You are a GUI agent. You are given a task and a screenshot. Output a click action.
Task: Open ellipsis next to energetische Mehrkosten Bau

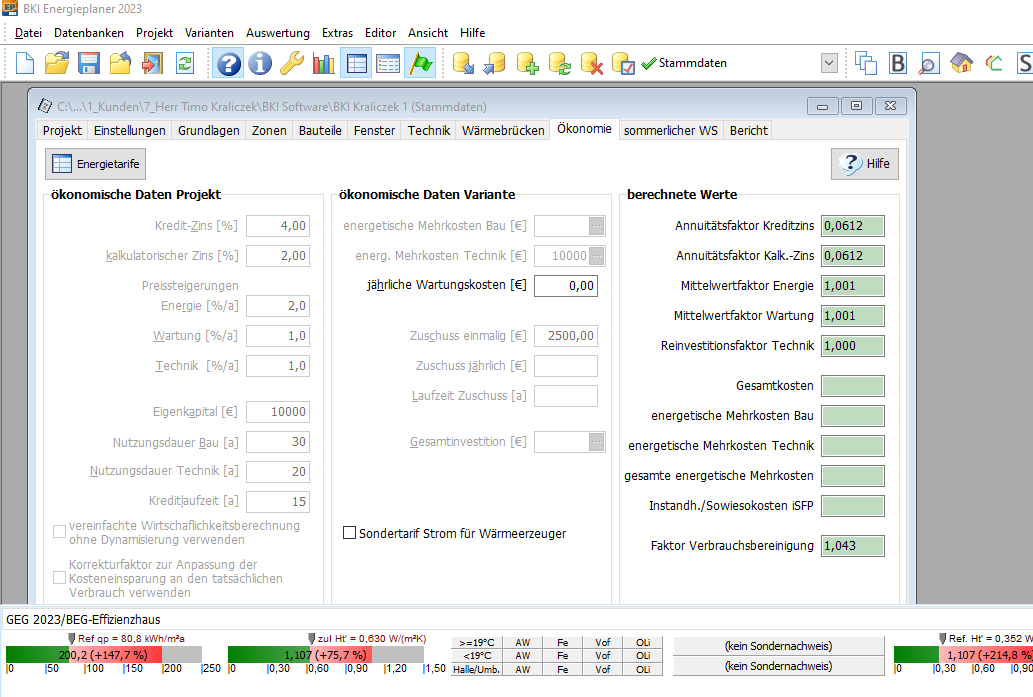coord(597,226)
